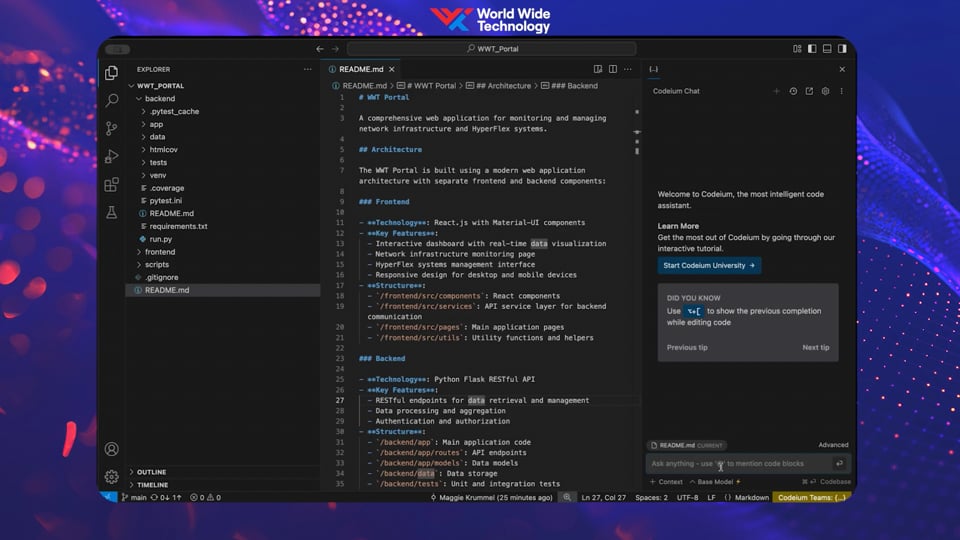Open the Testing flask view
This screenshot has width=960, height=540.
pos(111,212)
